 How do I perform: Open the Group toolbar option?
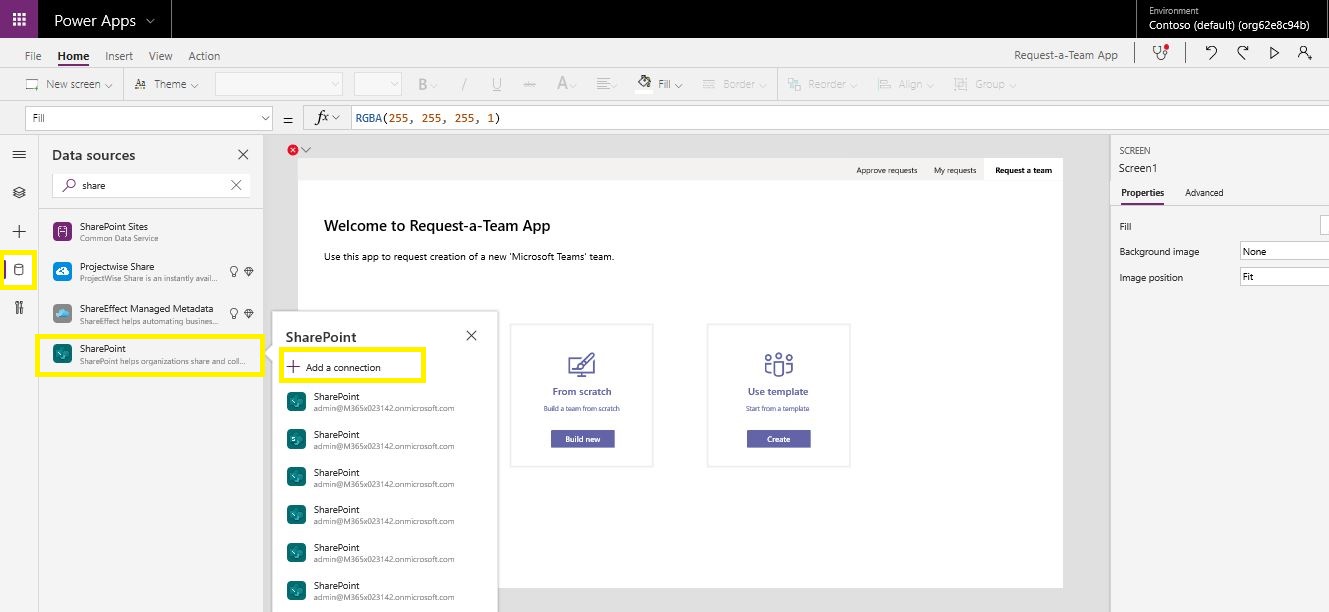[985, 84]
